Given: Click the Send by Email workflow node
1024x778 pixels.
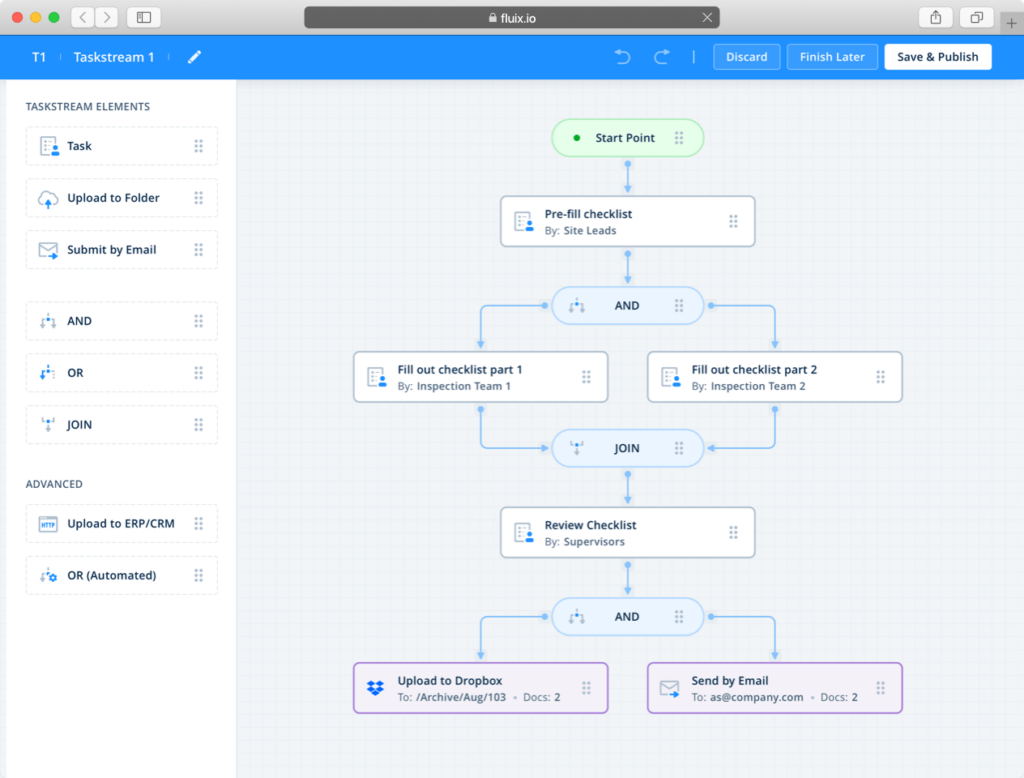Looking at the screenshot, I should [774, 687].
